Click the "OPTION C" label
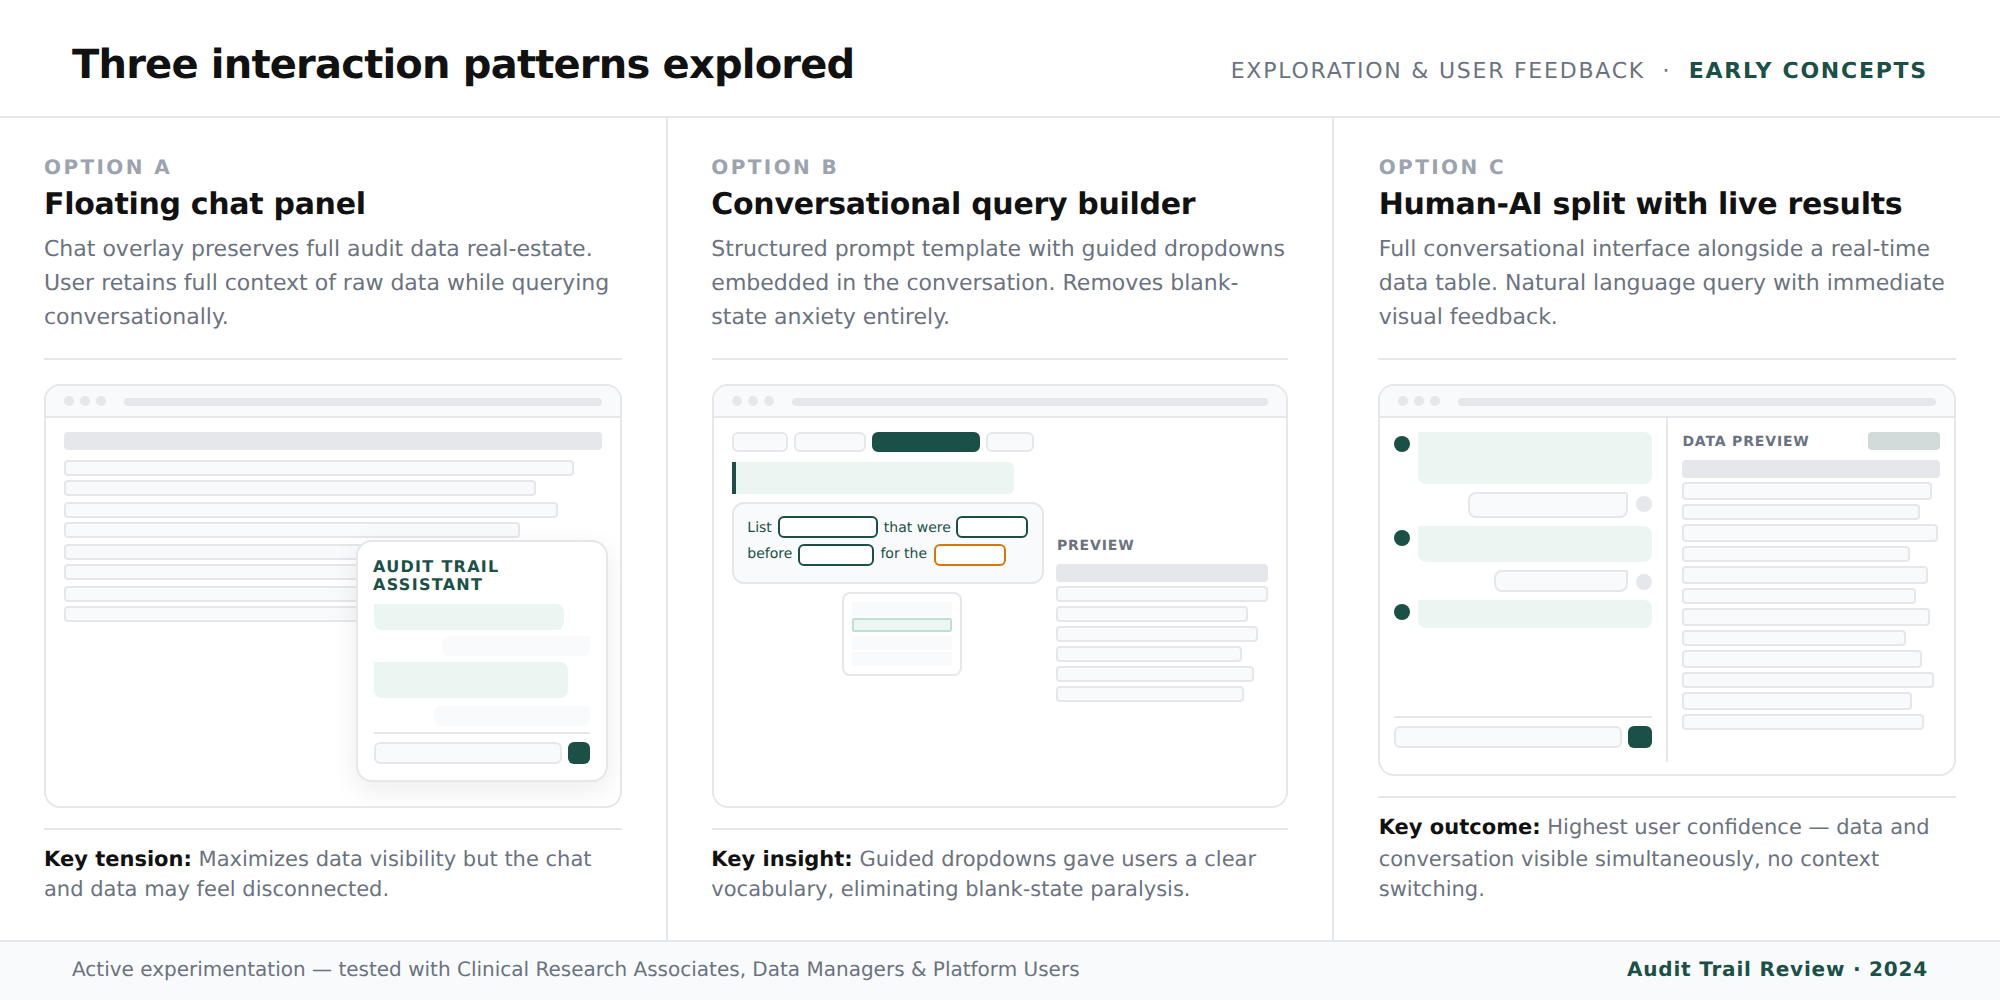This screenshot has height=1000, width=2000. (x=1442, y=167)
